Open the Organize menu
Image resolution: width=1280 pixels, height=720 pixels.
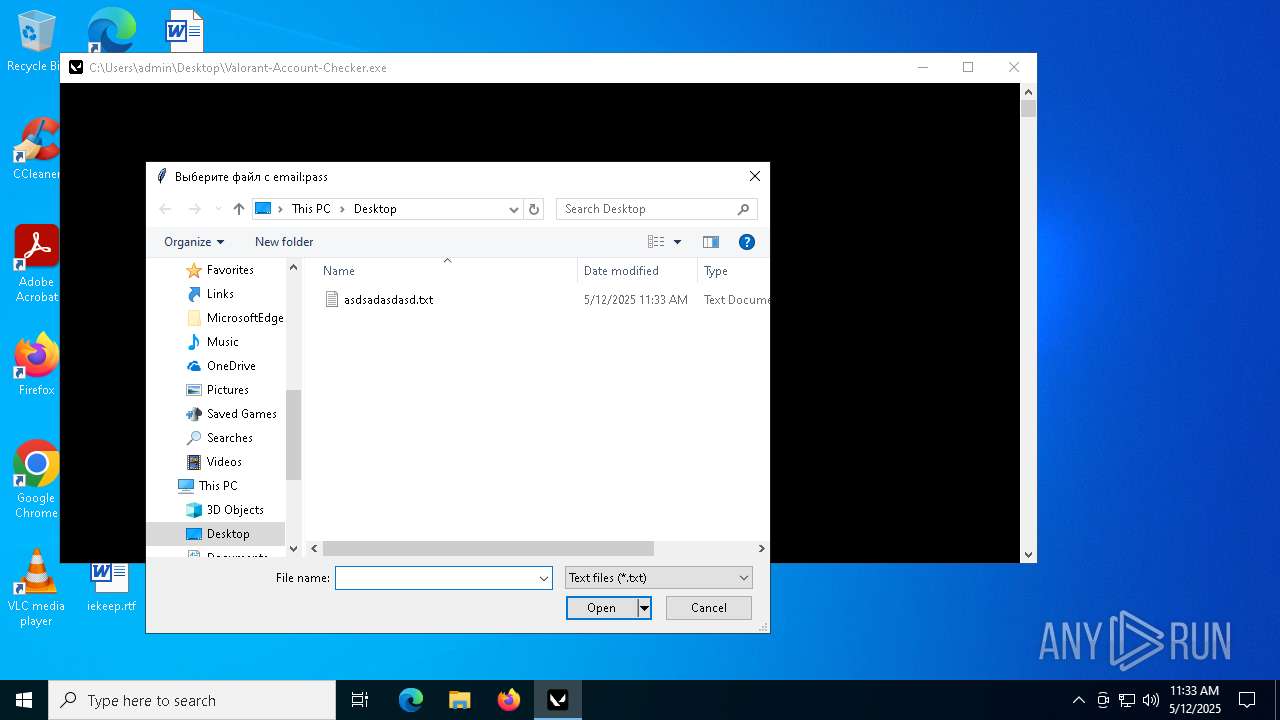point(194,242)
